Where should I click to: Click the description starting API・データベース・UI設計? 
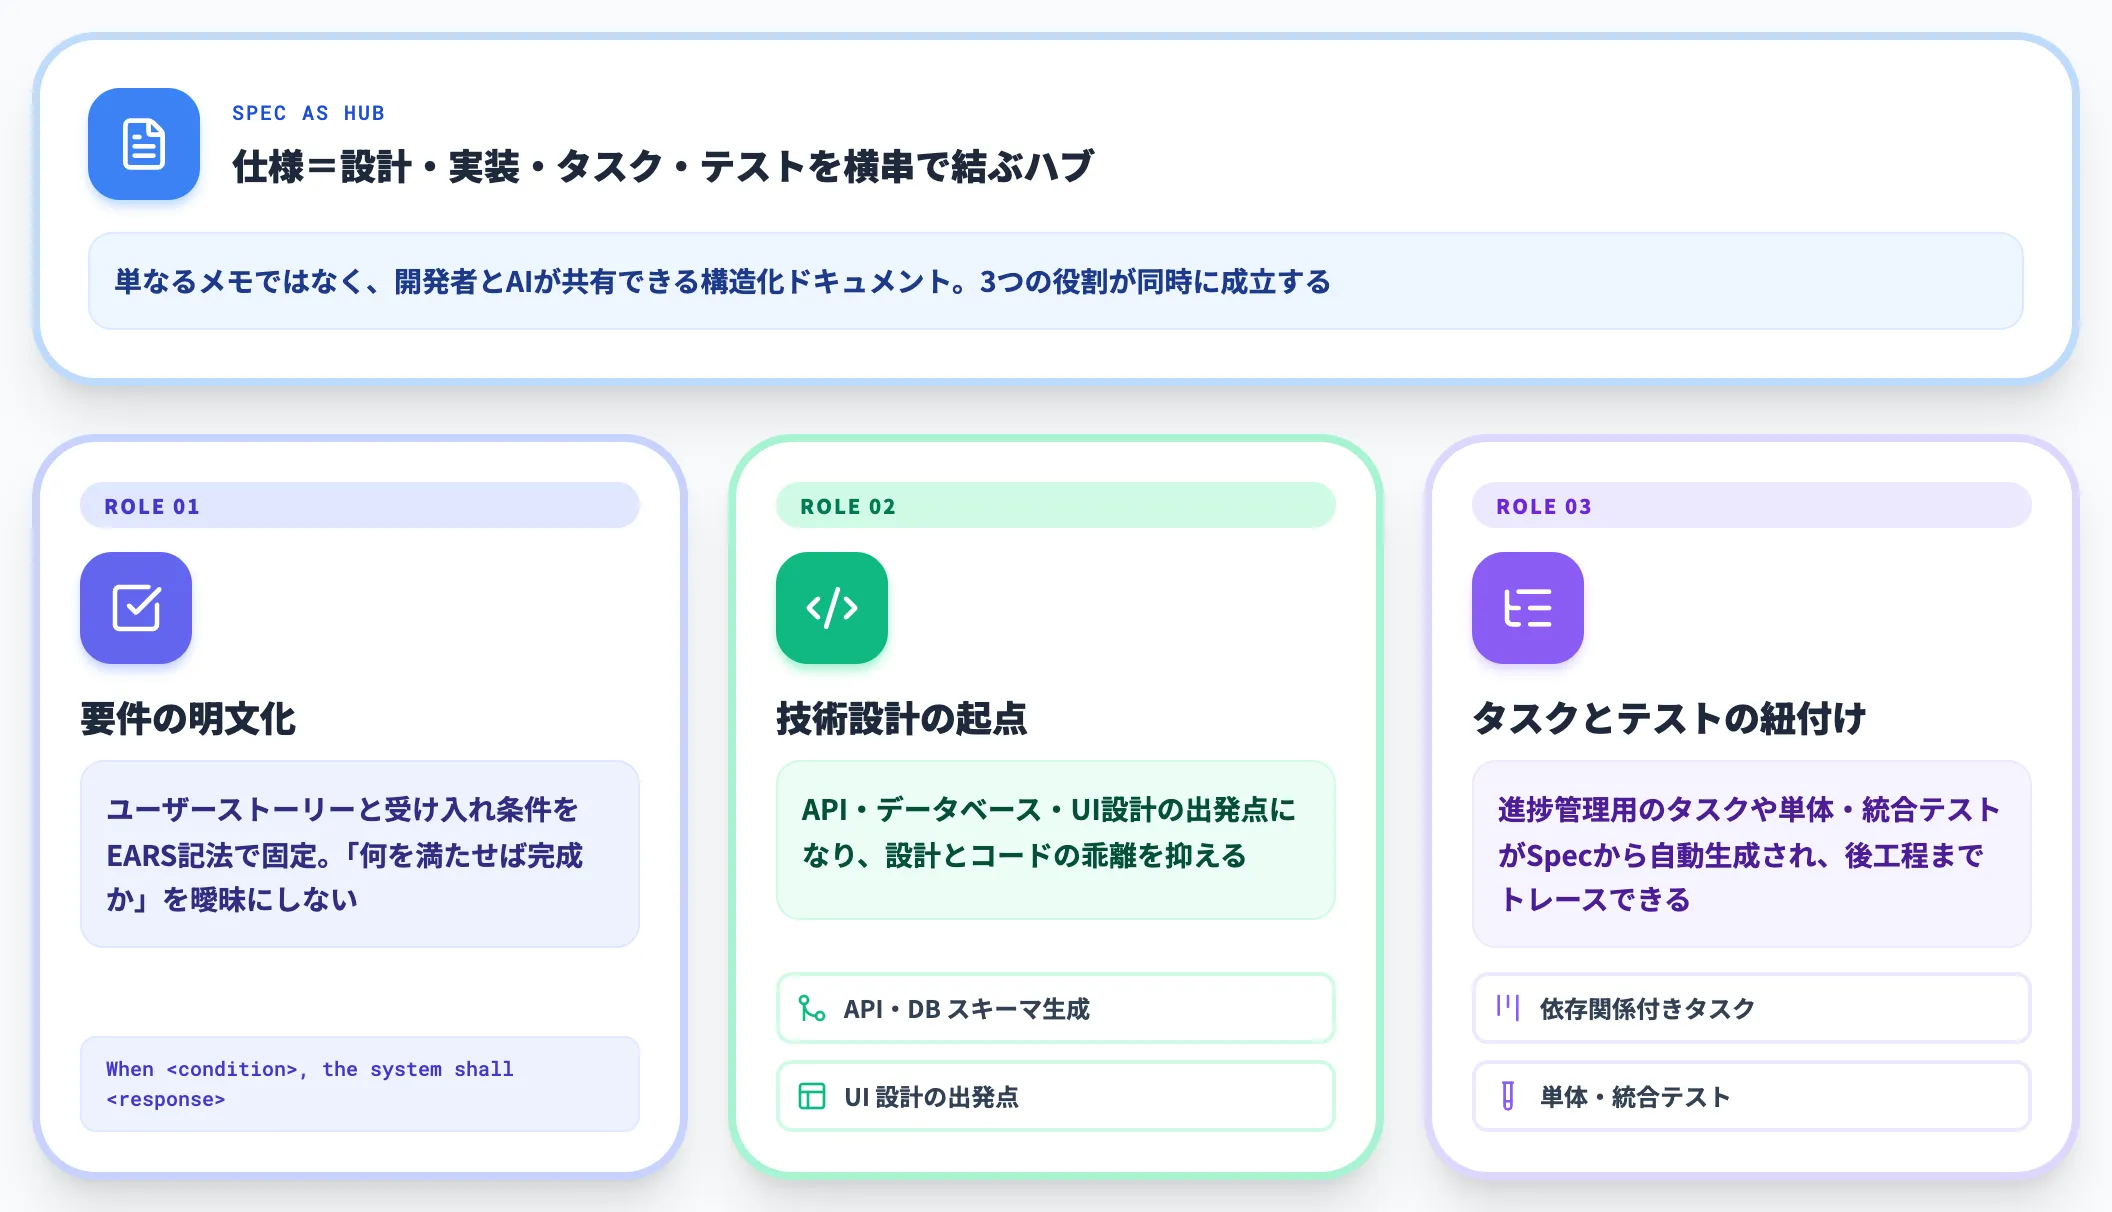coord(1056,840)
